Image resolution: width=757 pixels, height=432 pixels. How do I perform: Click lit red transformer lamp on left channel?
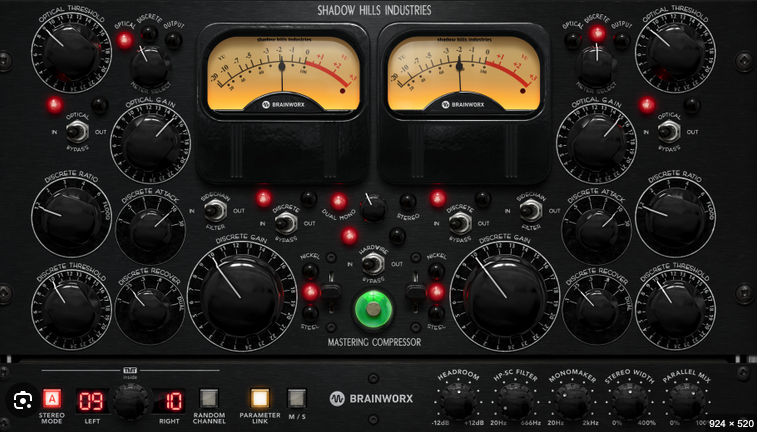310,292
